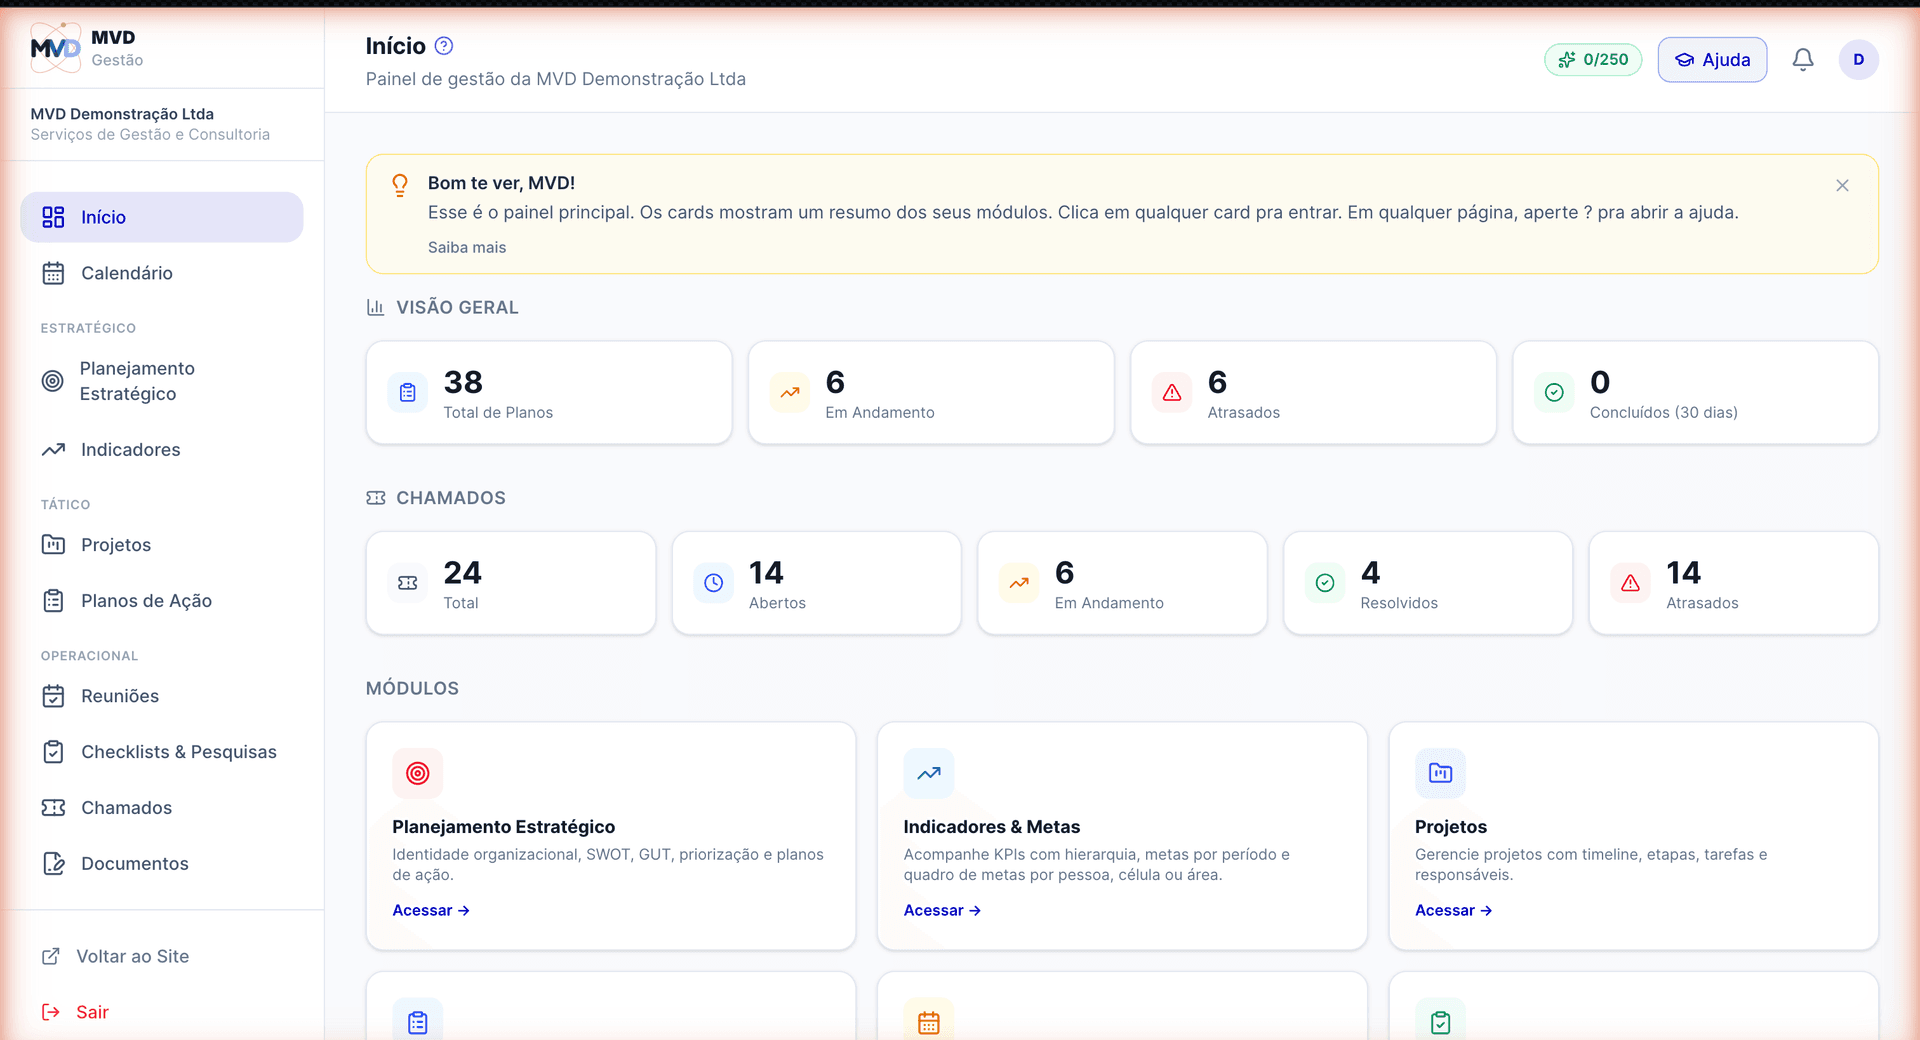Click the chamados Em Andamento trend icon
Image resolution: width=1920 pixels, height=1040 pixels.
pyautogui.click(x=1019, y=583)
